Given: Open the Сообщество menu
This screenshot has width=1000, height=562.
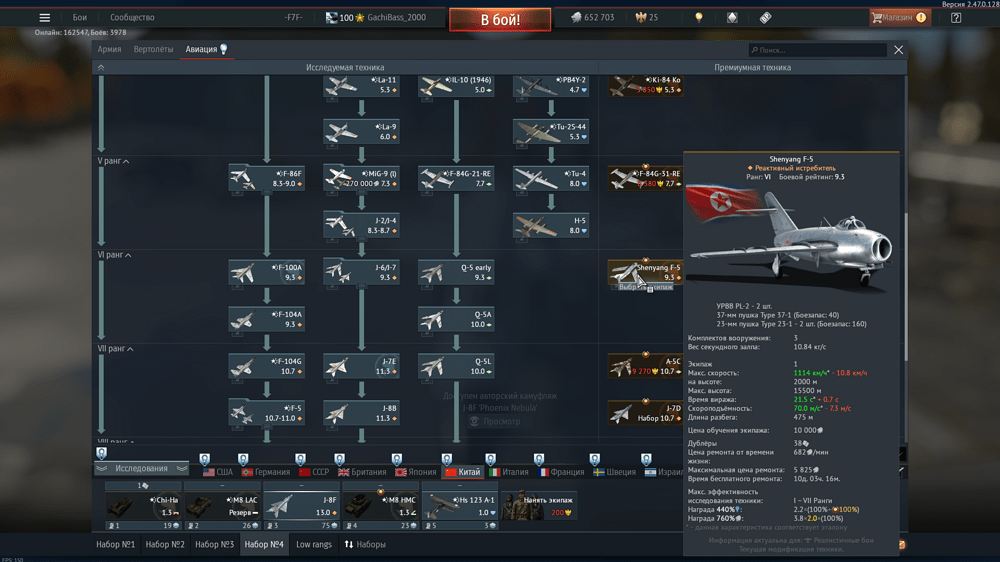Looking at the screenshot, I should [132, 18].
